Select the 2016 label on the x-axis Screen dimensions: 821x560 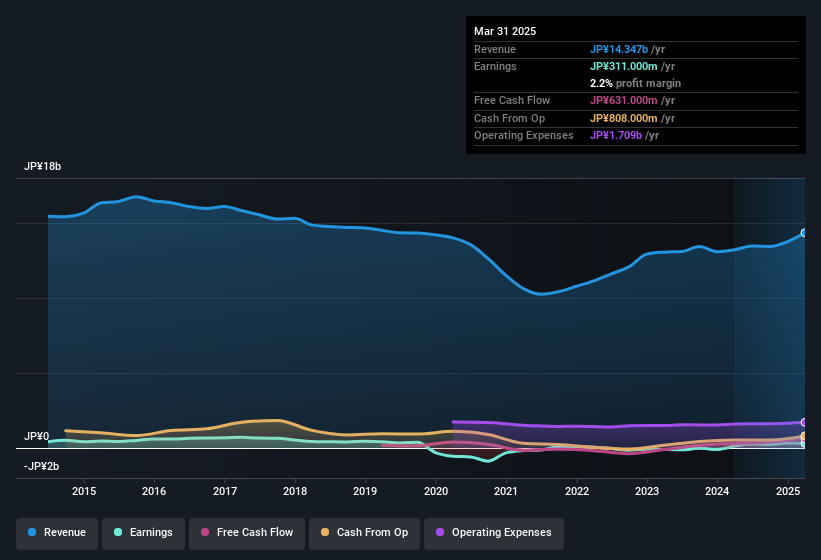154,491
